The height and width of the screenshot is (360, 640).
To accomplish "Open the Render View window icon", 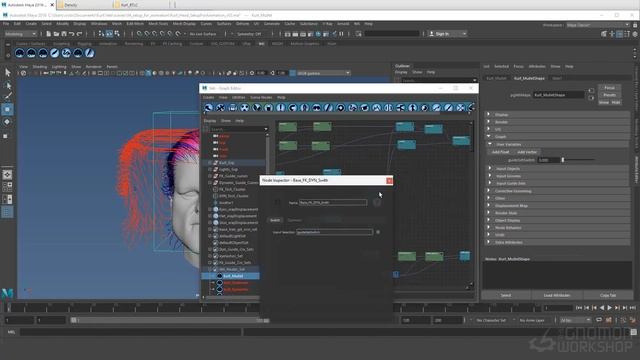I will tap(287, 34).
